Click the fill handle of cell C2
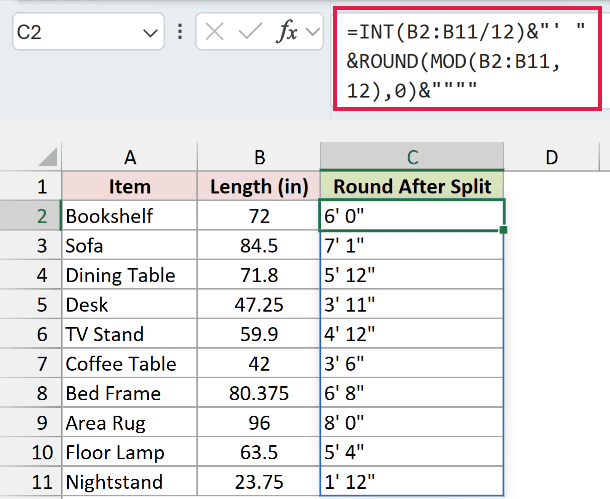This screenshot has height=499, width=610. 503,230
